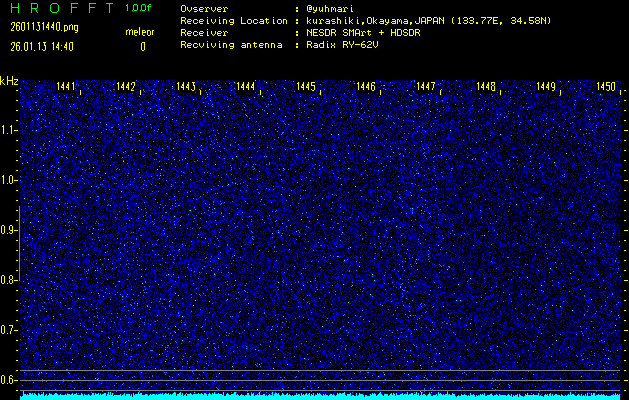
Task: Select the 1.0 kHz frequency label
Action: point(9,180)
